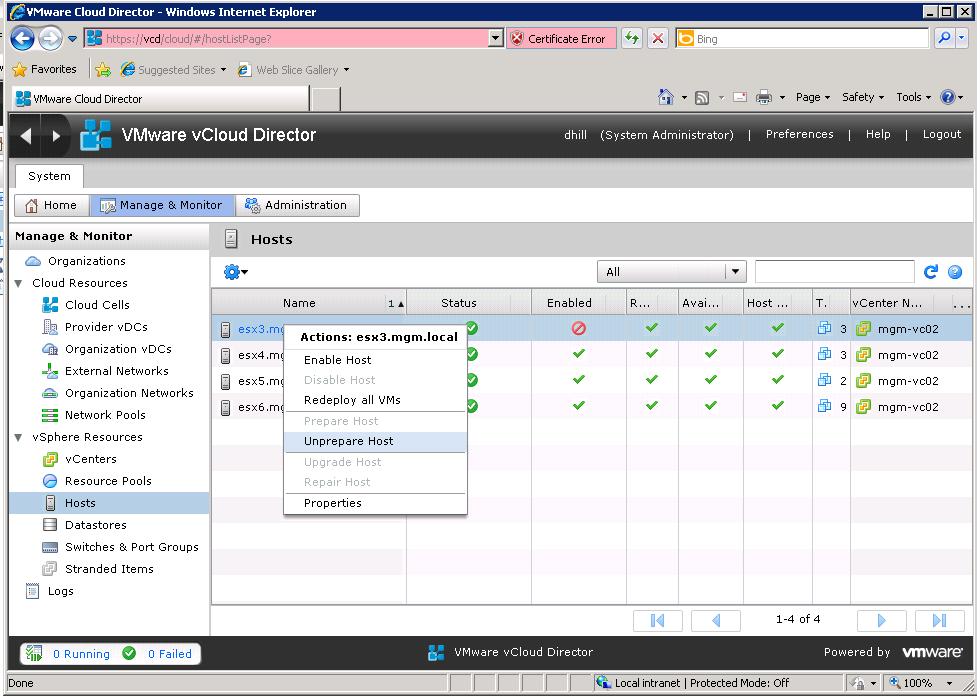Open the 0 Failed tasks link
This screenshot has height=696, width=977.
(x=169, y=654)
